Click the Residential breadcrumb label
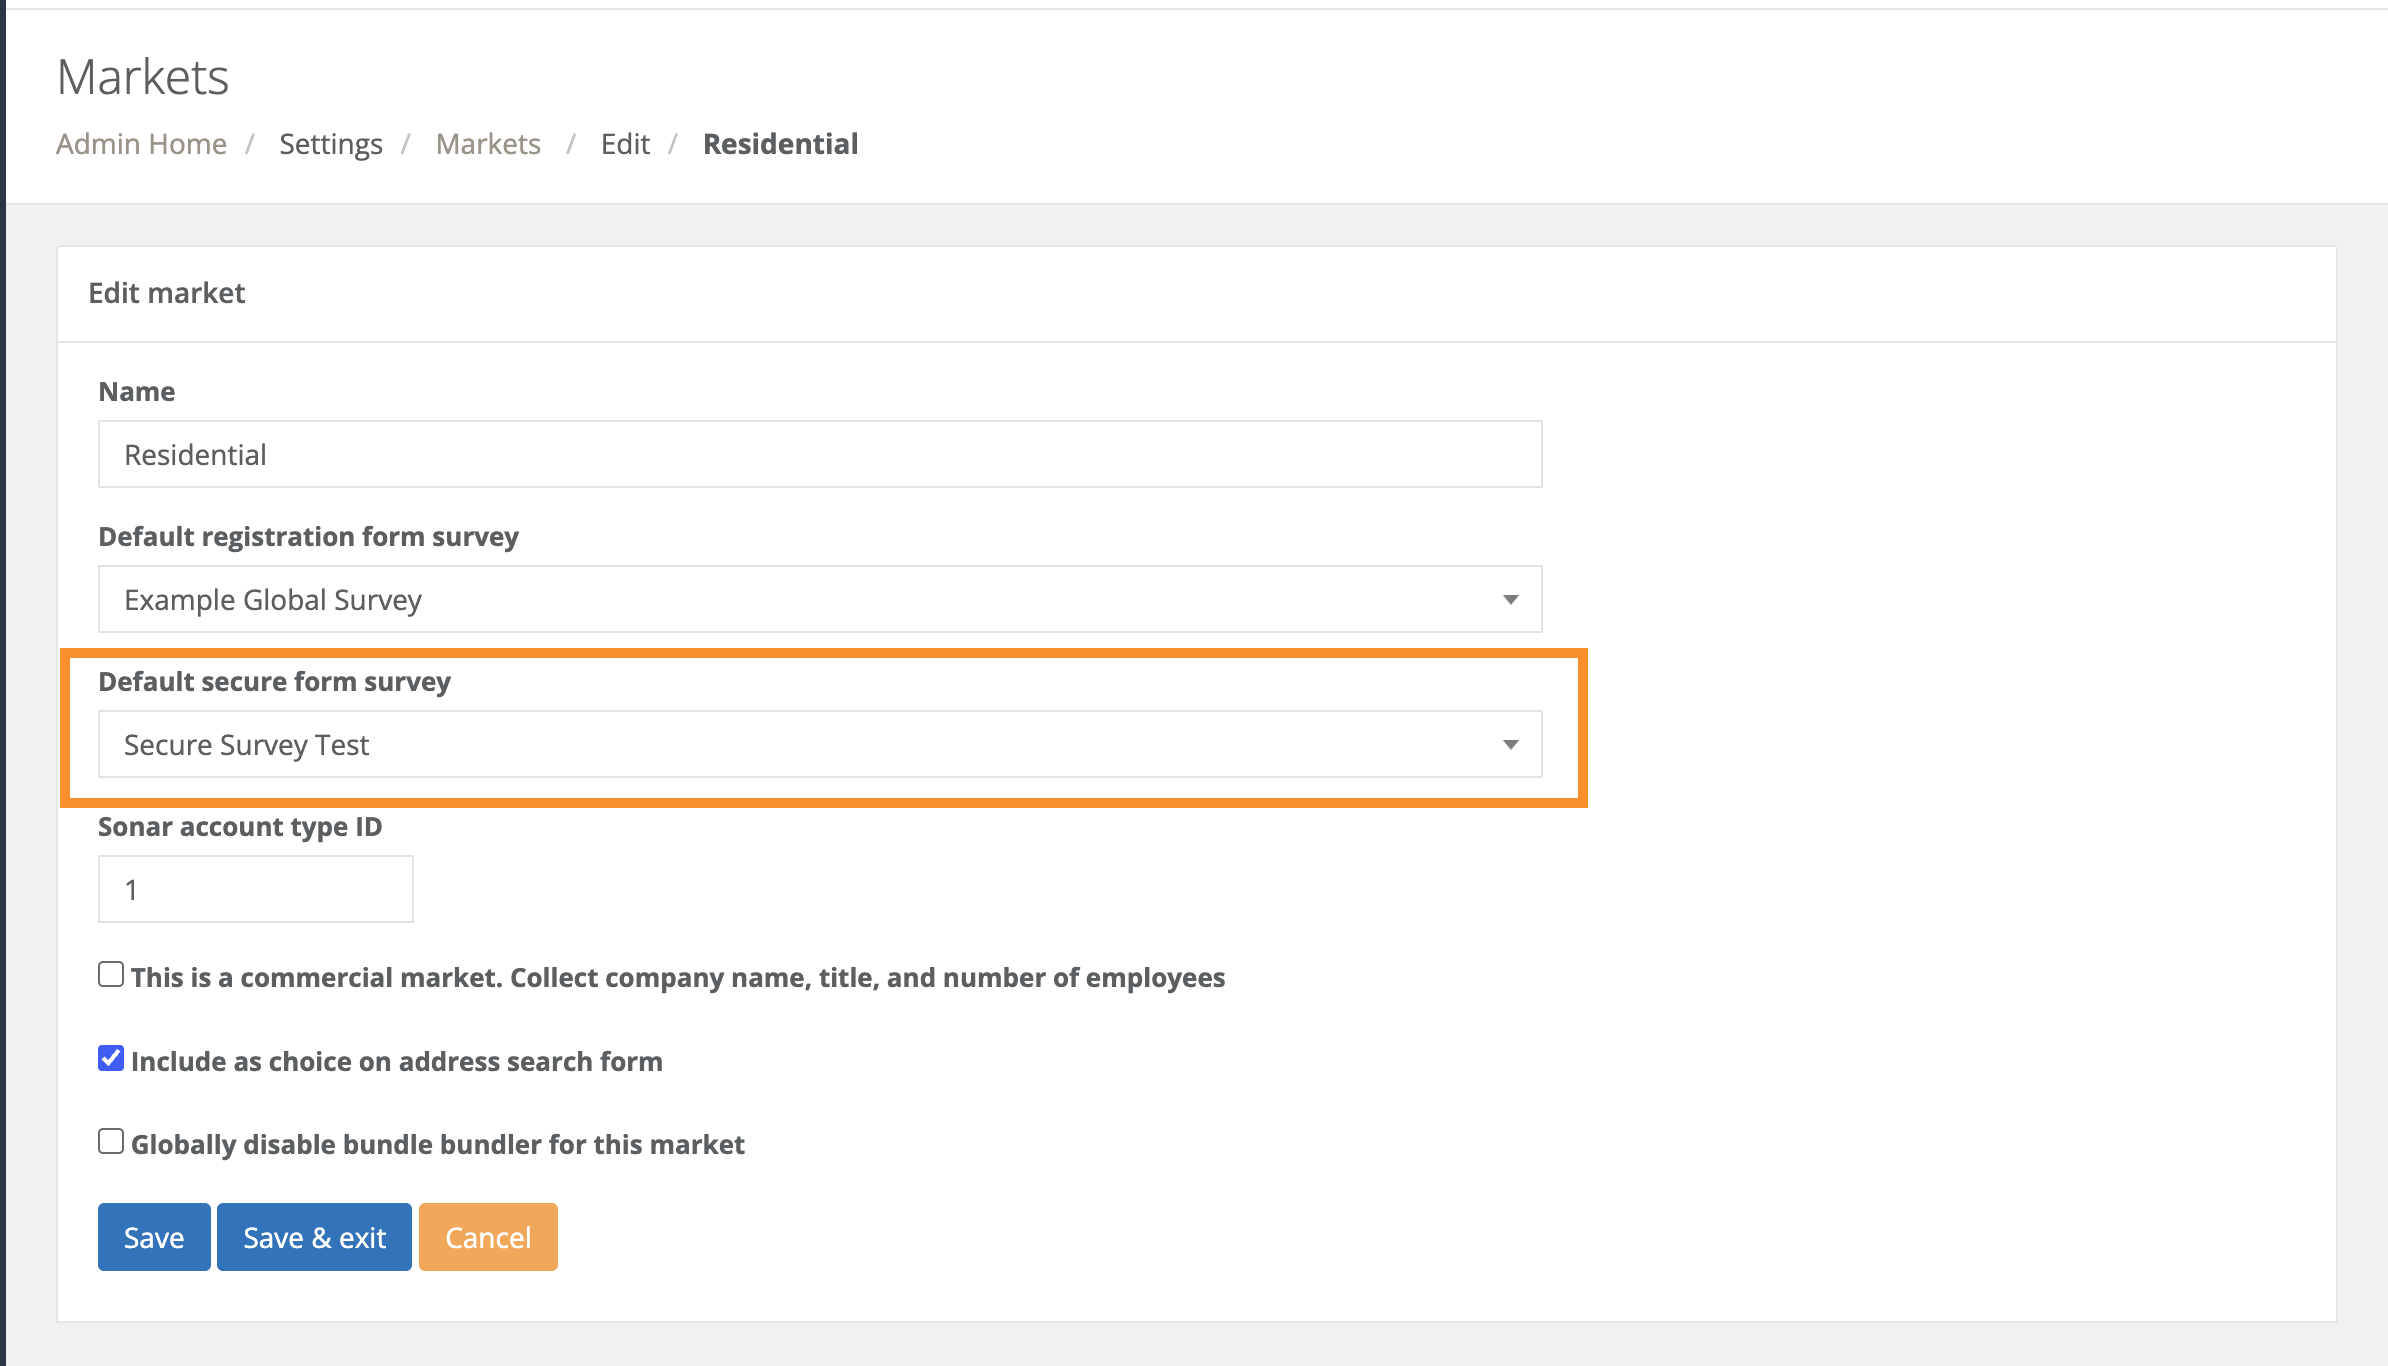The width and height of the screenshot is (2388, 1366). coord(780,144)
